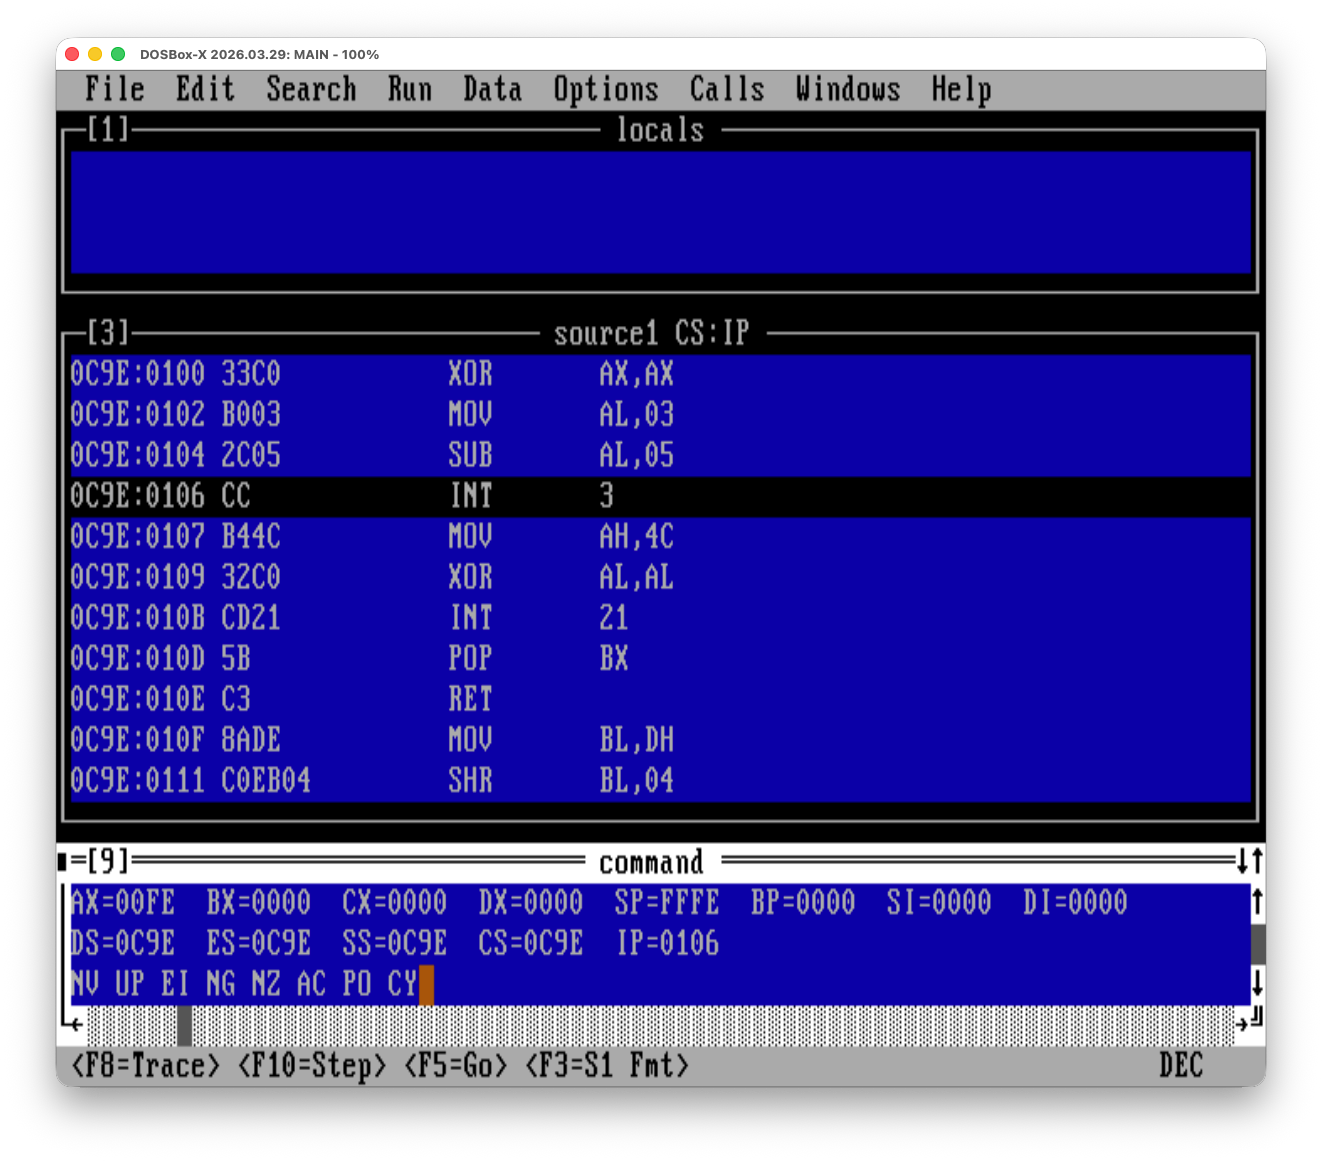Open the Windows menu
Image resolution: width=1322 pixels, height=1161 pixels.
click(848, 89)
